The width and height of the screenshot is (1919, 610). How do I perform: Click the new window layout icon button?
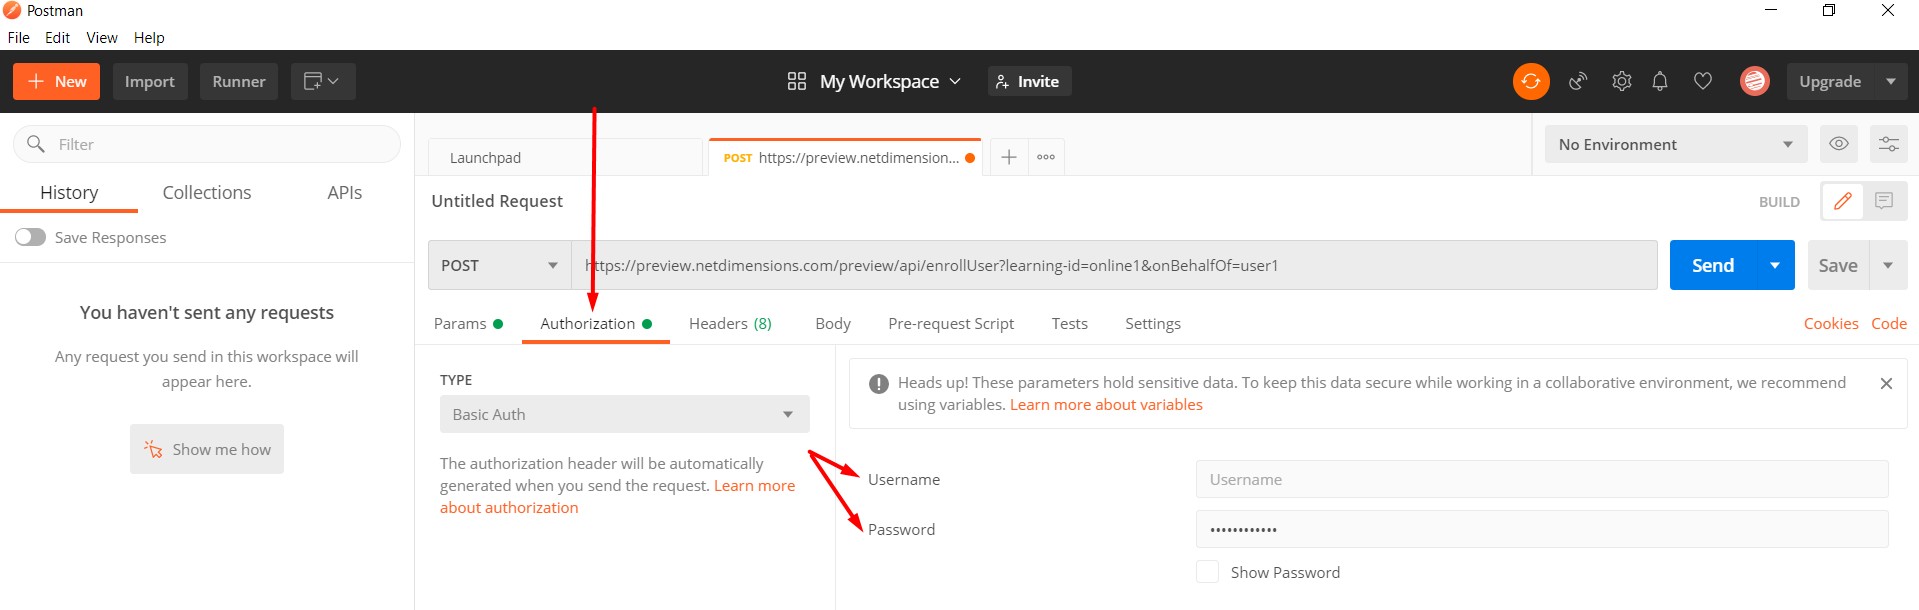point(323,81)
